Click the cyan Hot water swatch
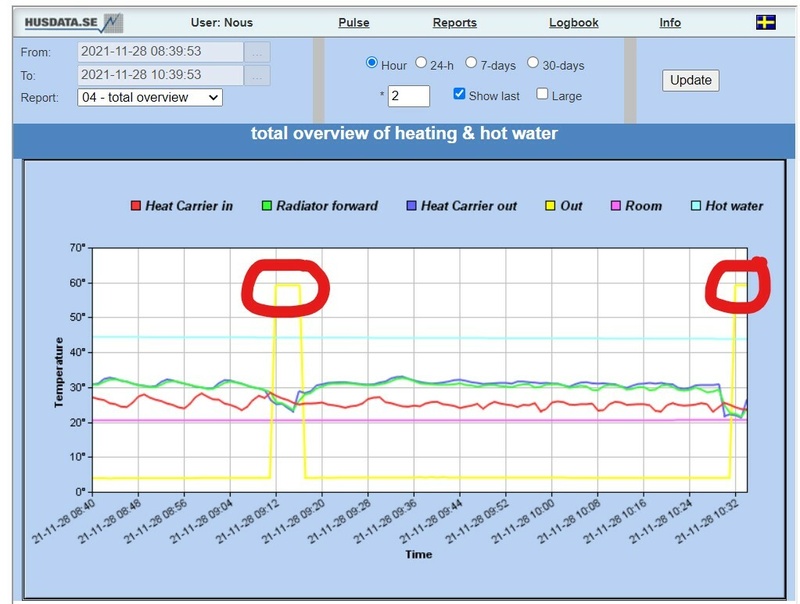 tap(696, 206)
